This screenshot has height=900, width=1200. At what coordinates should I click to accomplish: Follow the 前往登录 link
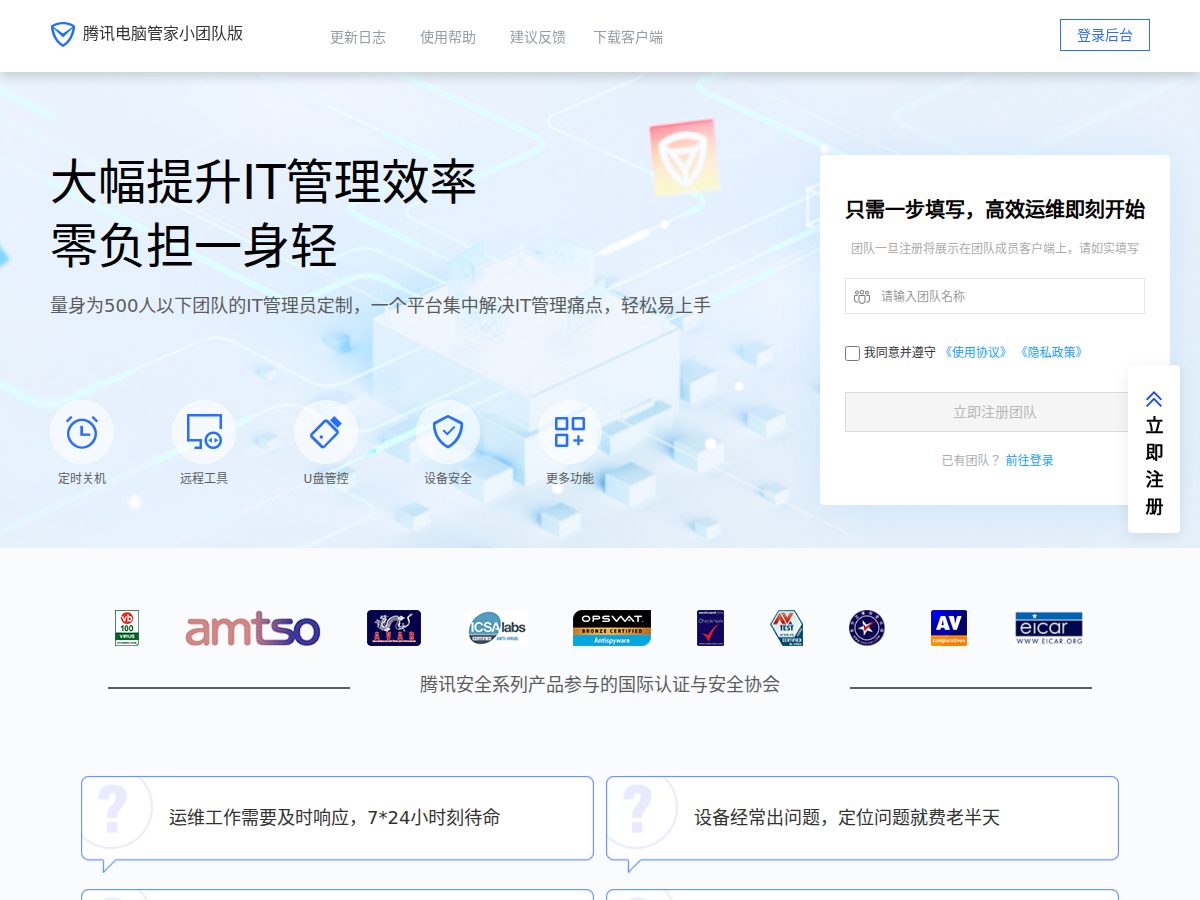tap(1029, 460)
